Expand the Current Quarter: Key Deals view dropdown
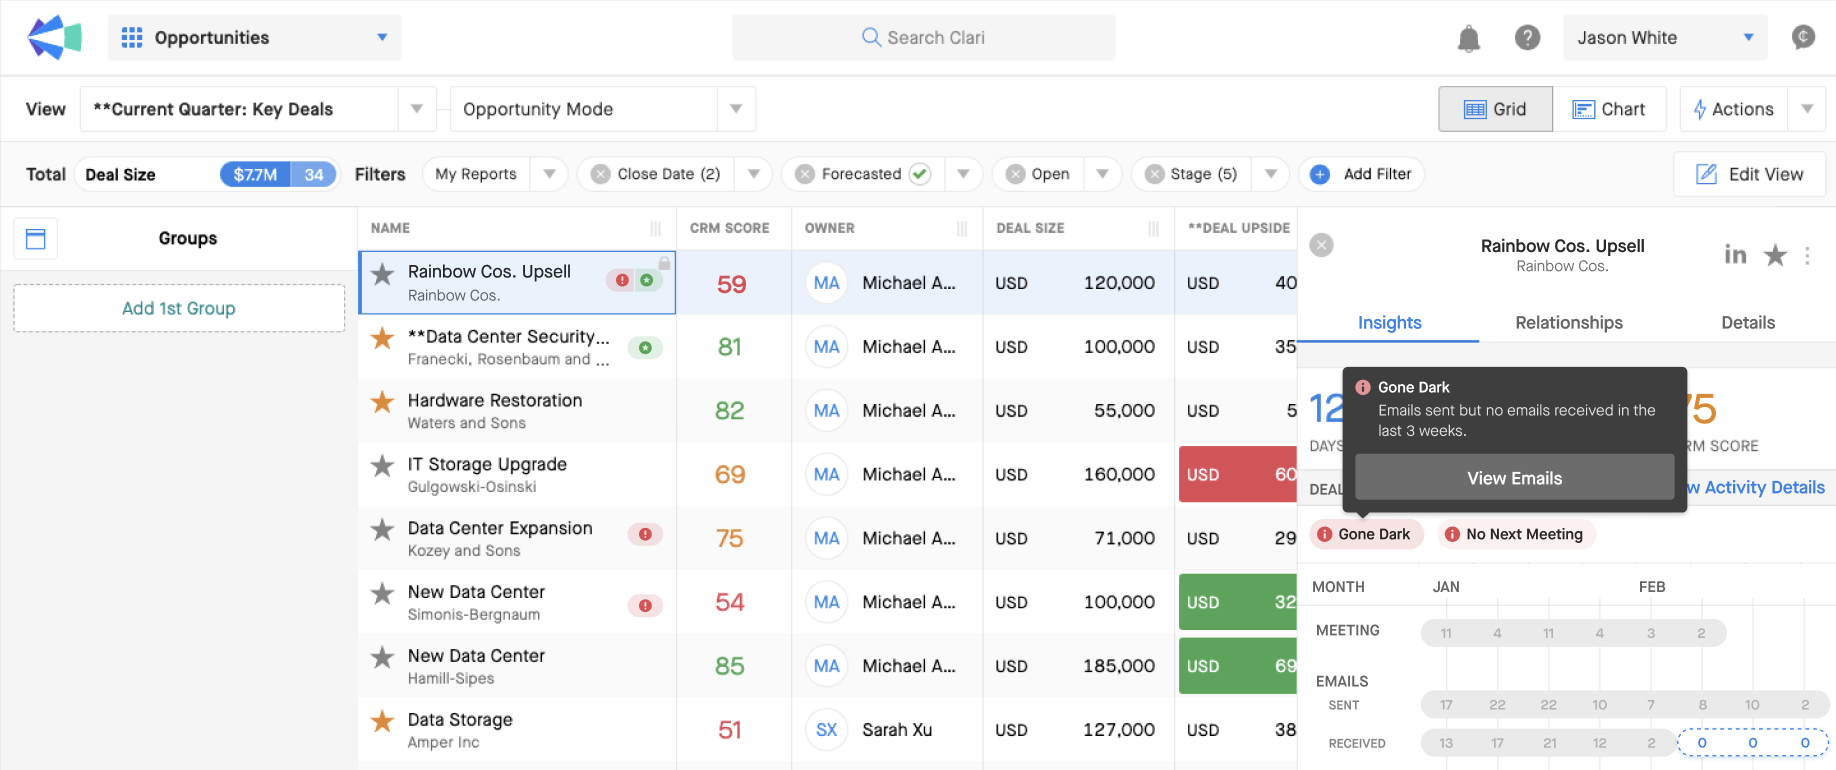Viewport: 1836px width, 770px height. 417,109
